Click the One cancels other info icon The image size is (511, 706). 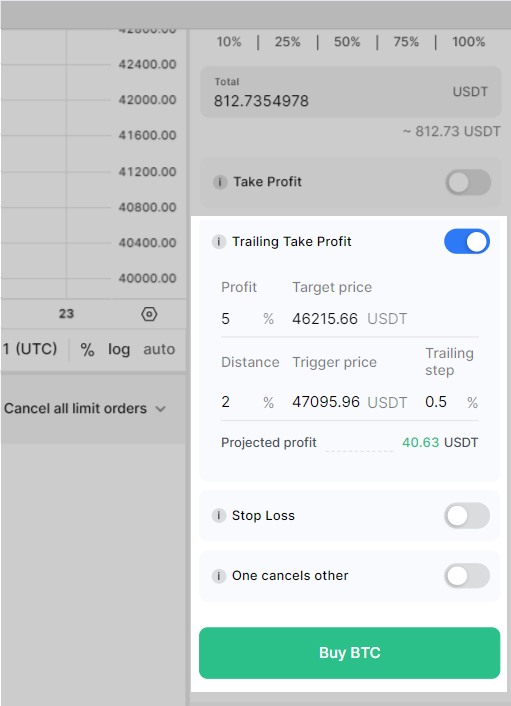[x=219, y=576]
